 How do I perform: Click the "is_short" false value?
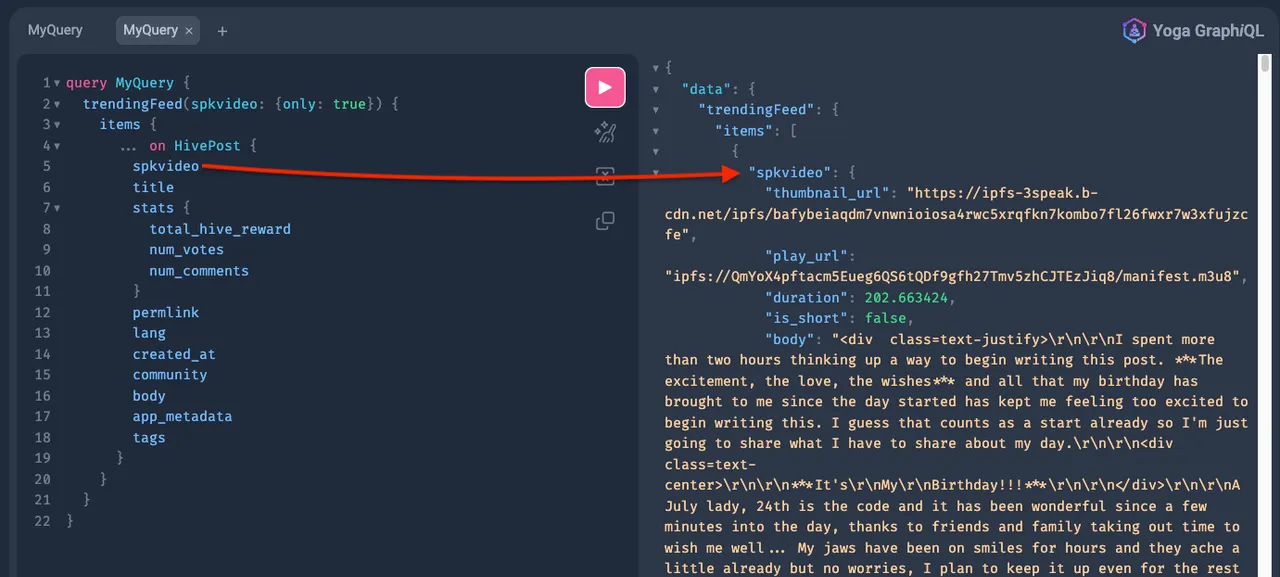[885, 319]
